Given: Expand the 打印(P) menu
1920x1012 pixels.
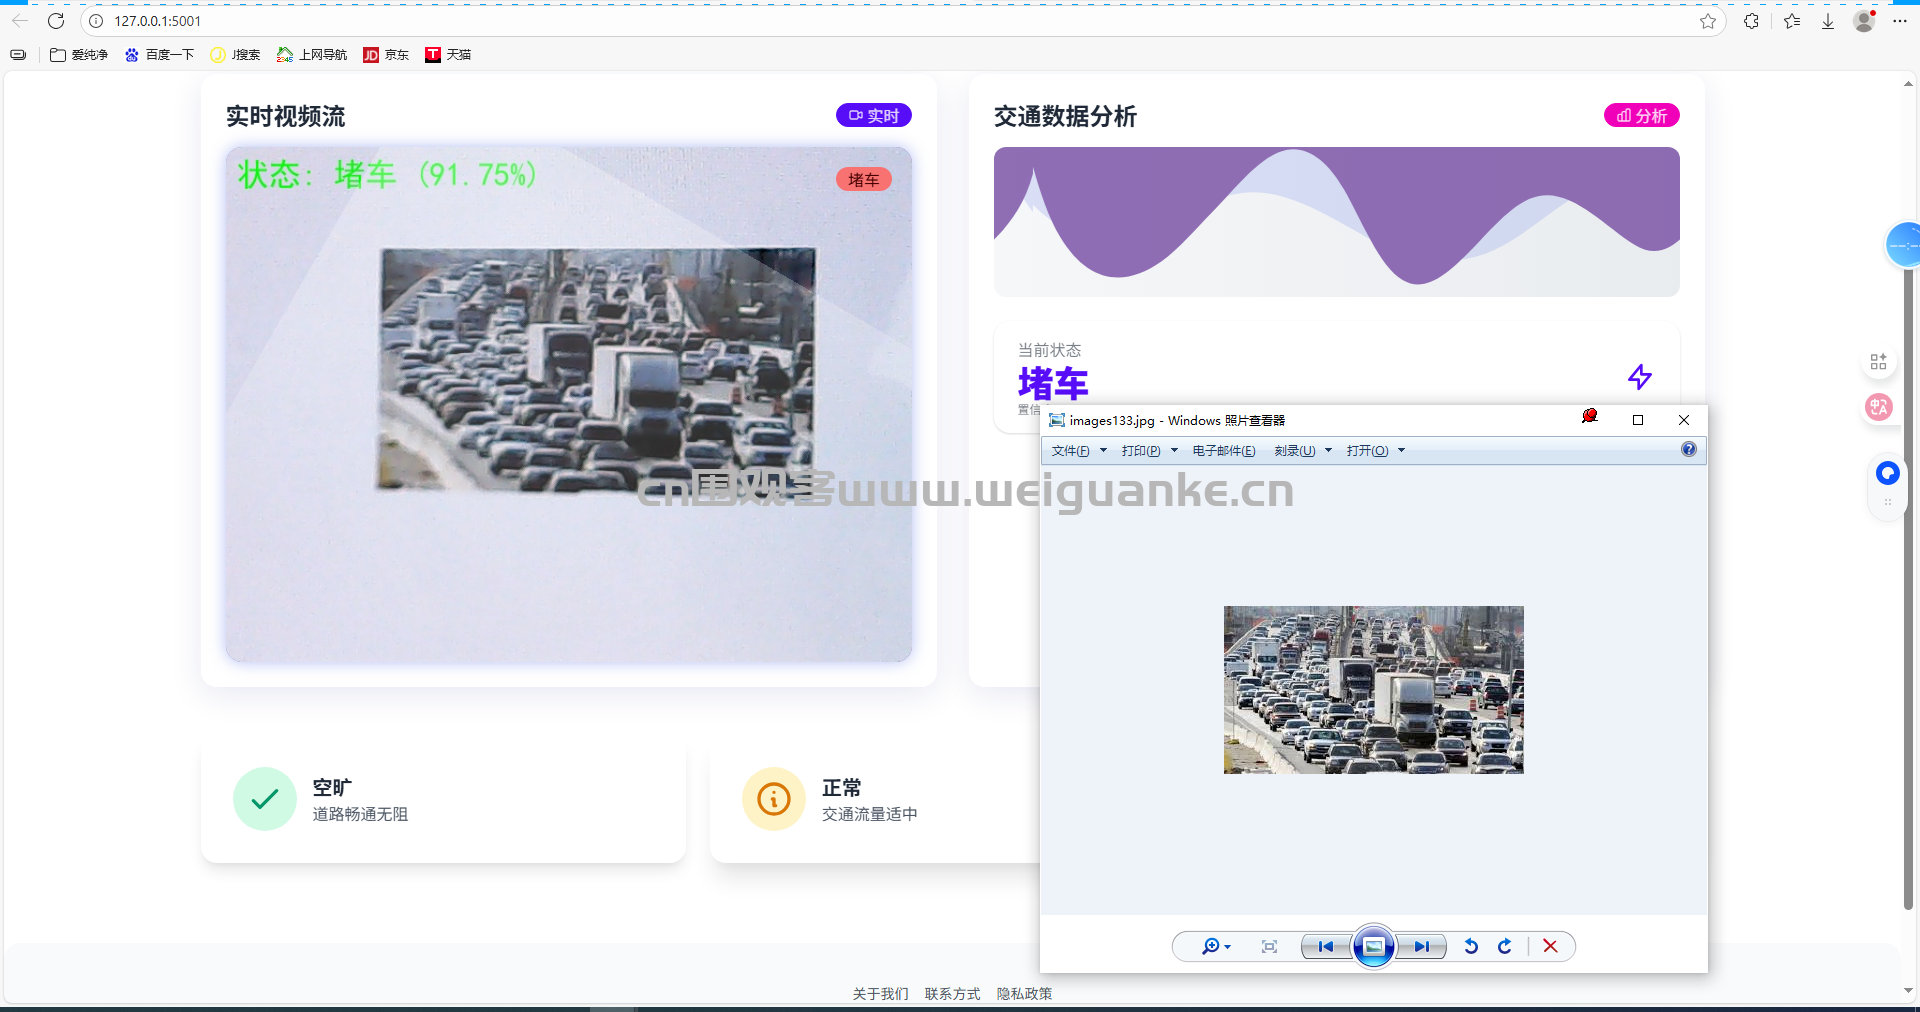Looking at the screenshot, I should pos(1148,451).
